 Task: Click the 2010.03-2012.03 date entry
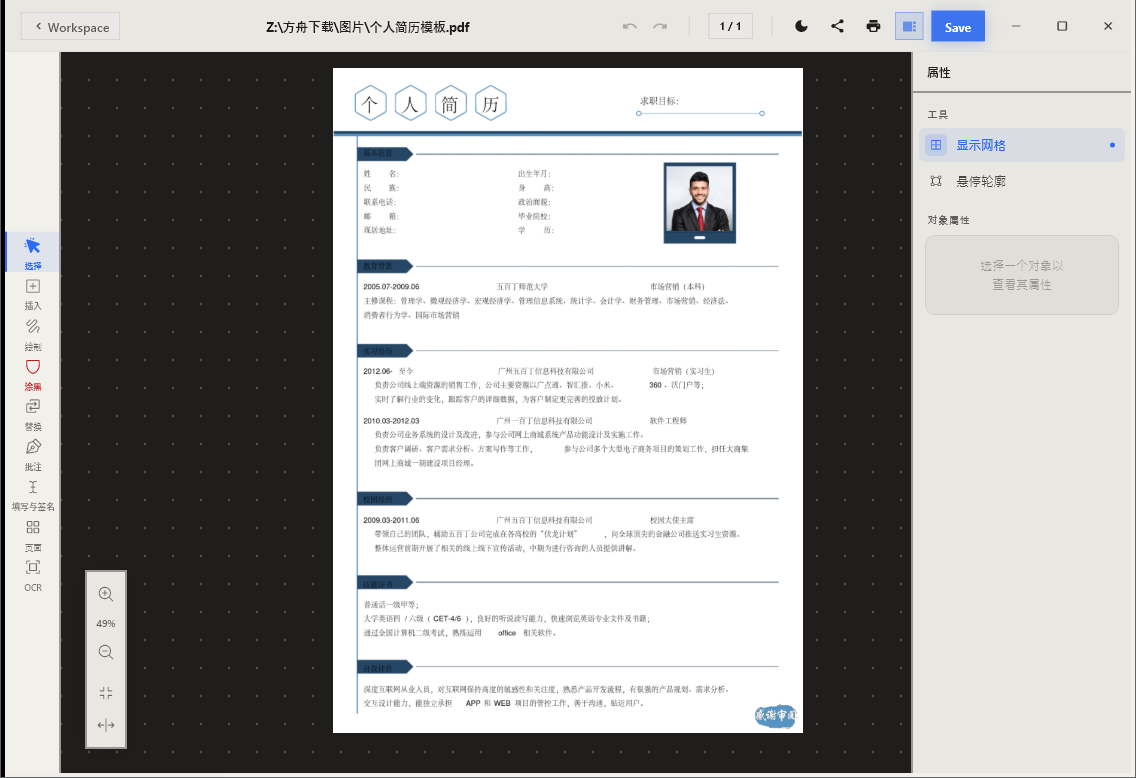[391, 421]
